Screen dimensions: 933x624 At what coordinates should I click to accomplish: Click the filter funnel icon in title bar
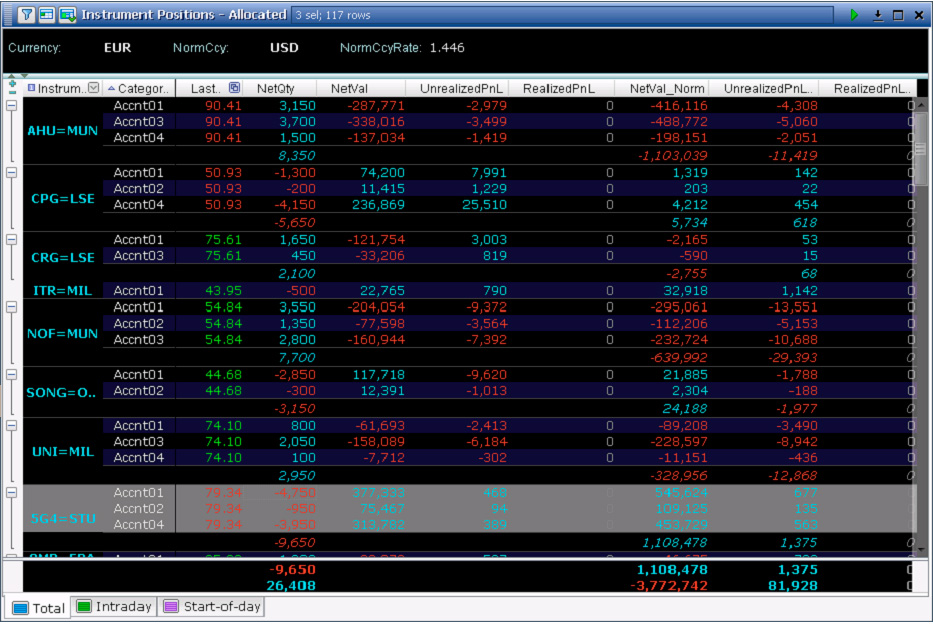pos(27,15)
